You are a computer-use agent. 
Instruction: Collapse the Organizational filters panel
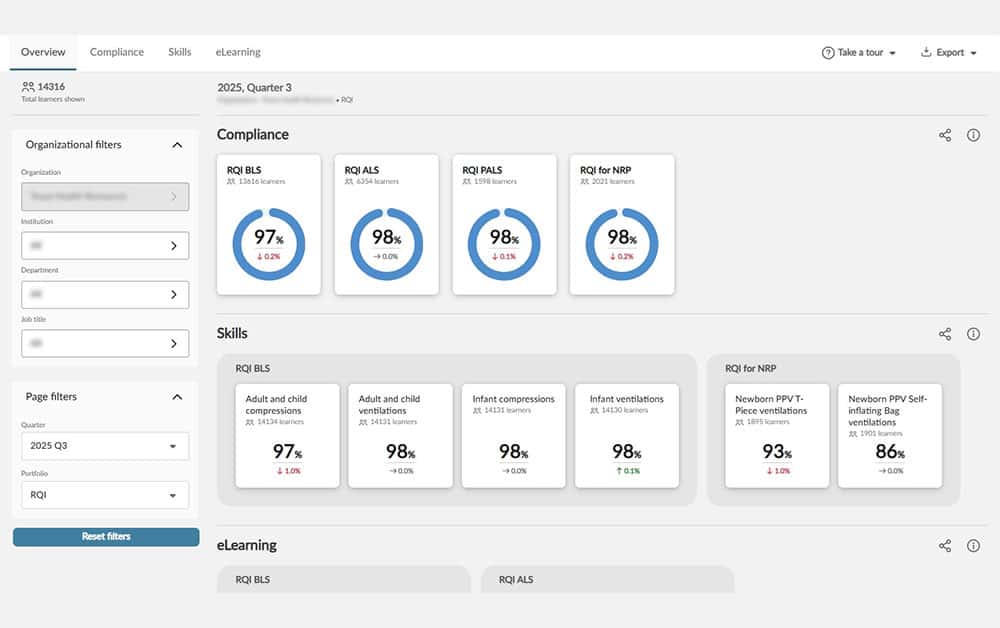(x=177, y=145)
